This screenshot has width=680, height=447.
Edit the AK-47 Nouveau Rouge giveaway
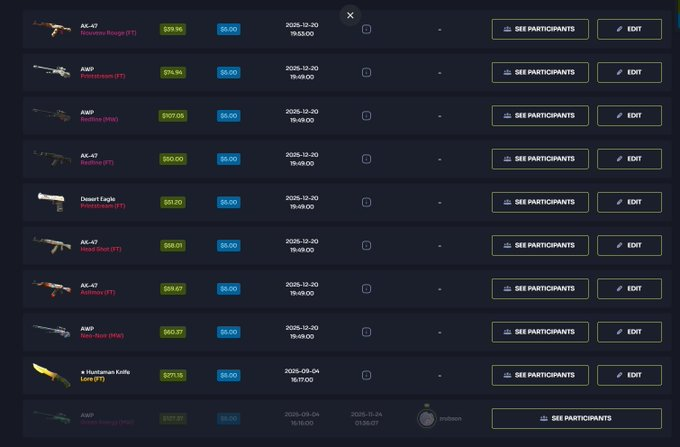coord(629,29)
